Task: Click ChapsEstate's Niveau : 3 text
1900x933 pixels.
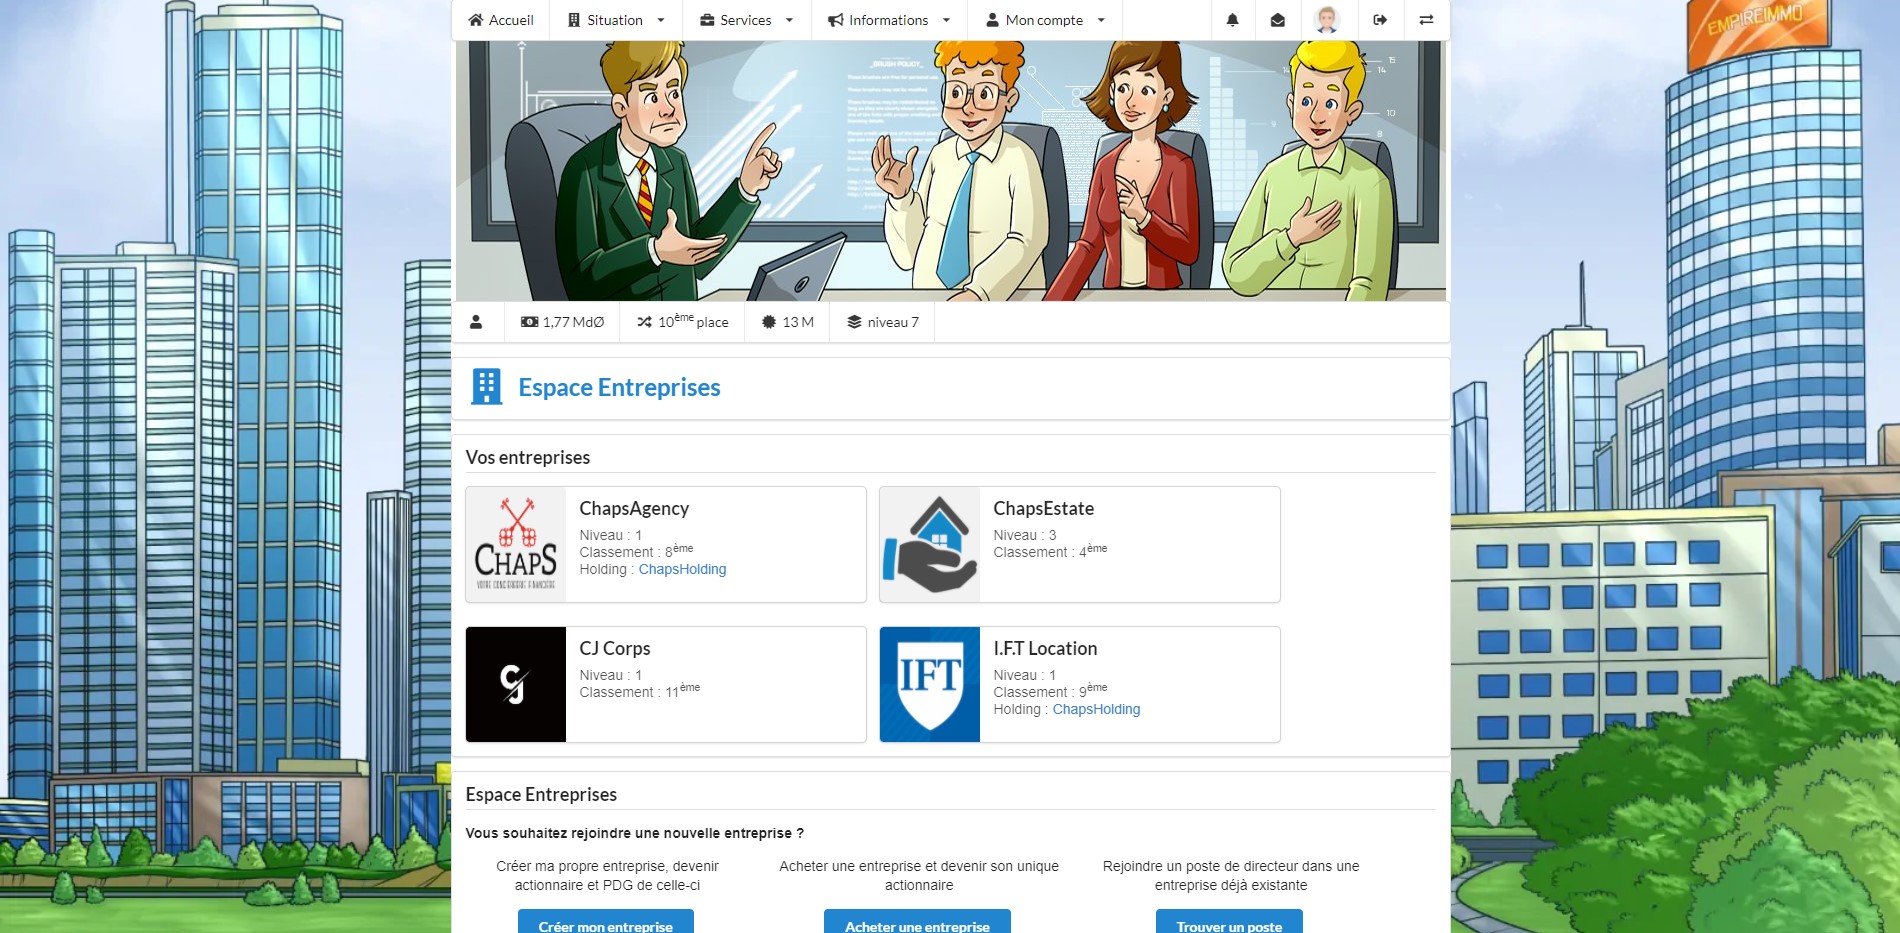Action: [1025, 535]
